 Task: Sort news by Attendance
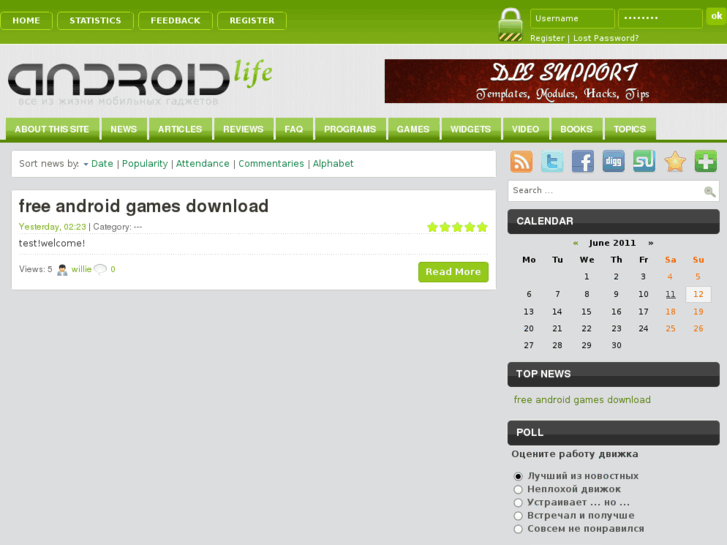pos(203,163)
